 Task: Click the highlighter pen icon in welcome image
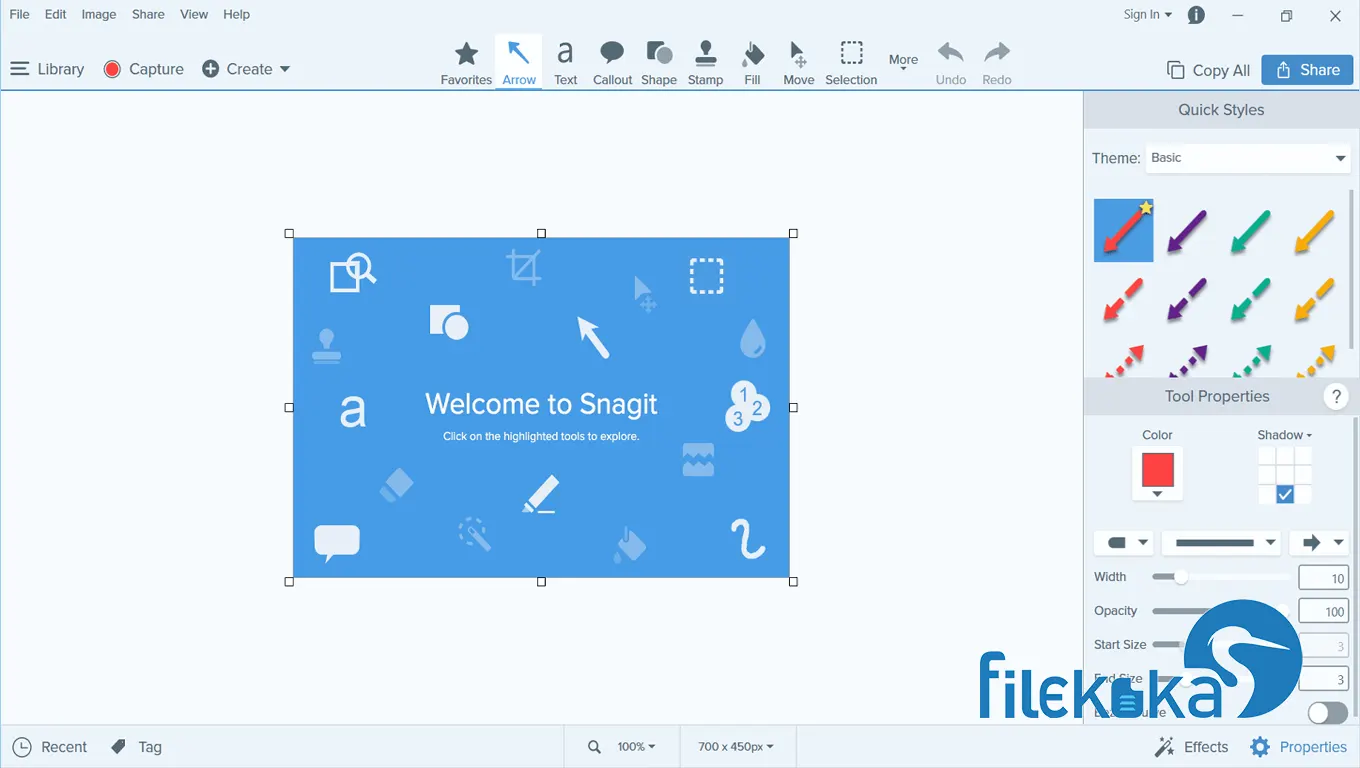pyautogui.click(x=540, y=495)
